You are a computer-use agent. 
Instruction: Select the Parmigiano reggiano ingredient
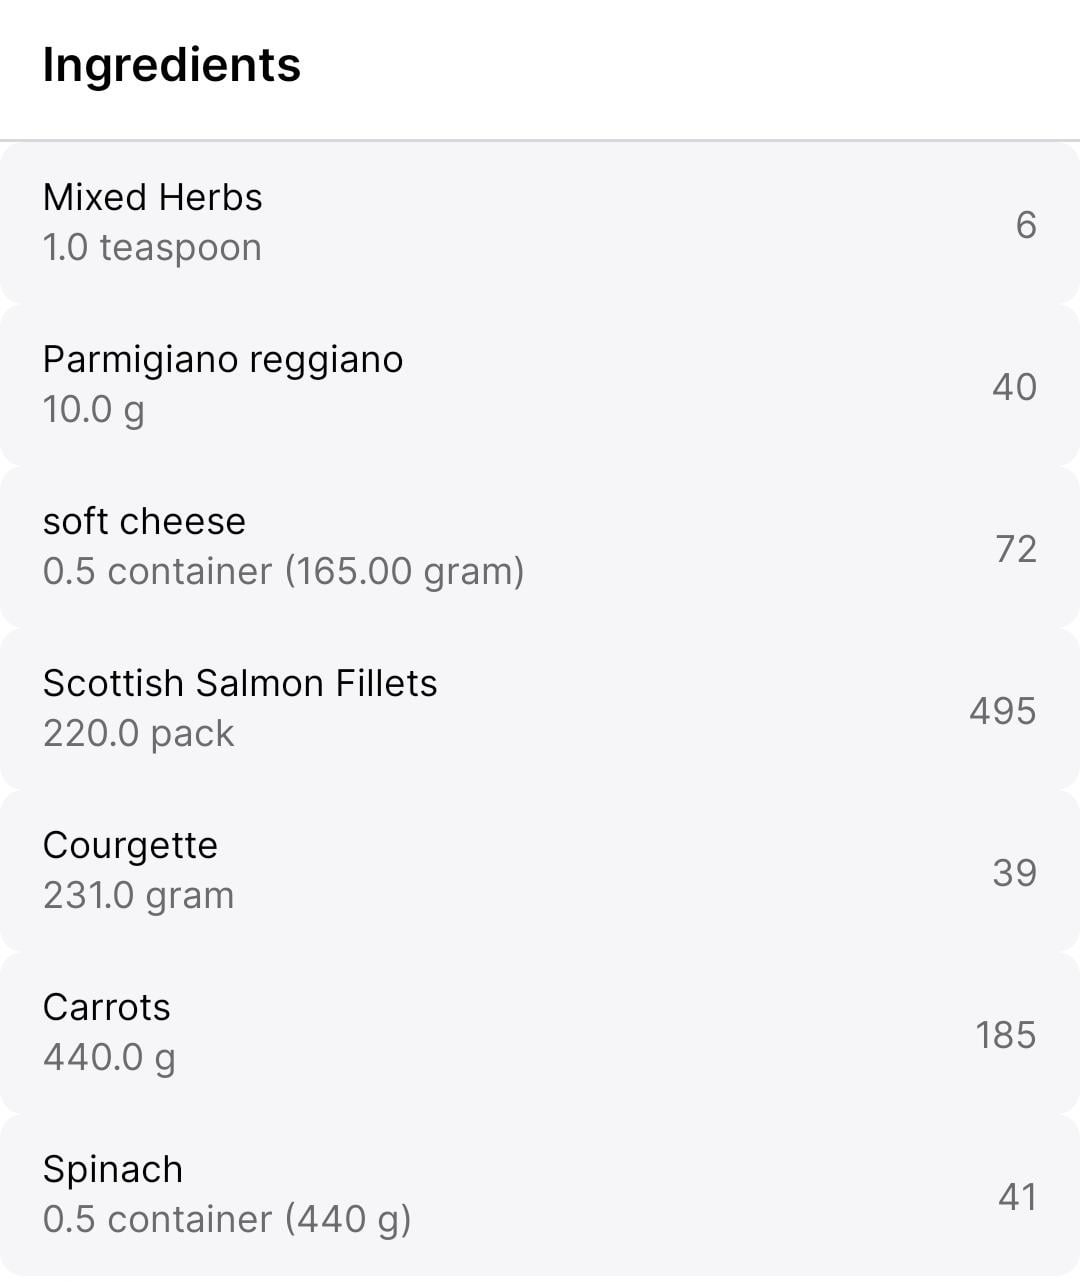point(540,385)
